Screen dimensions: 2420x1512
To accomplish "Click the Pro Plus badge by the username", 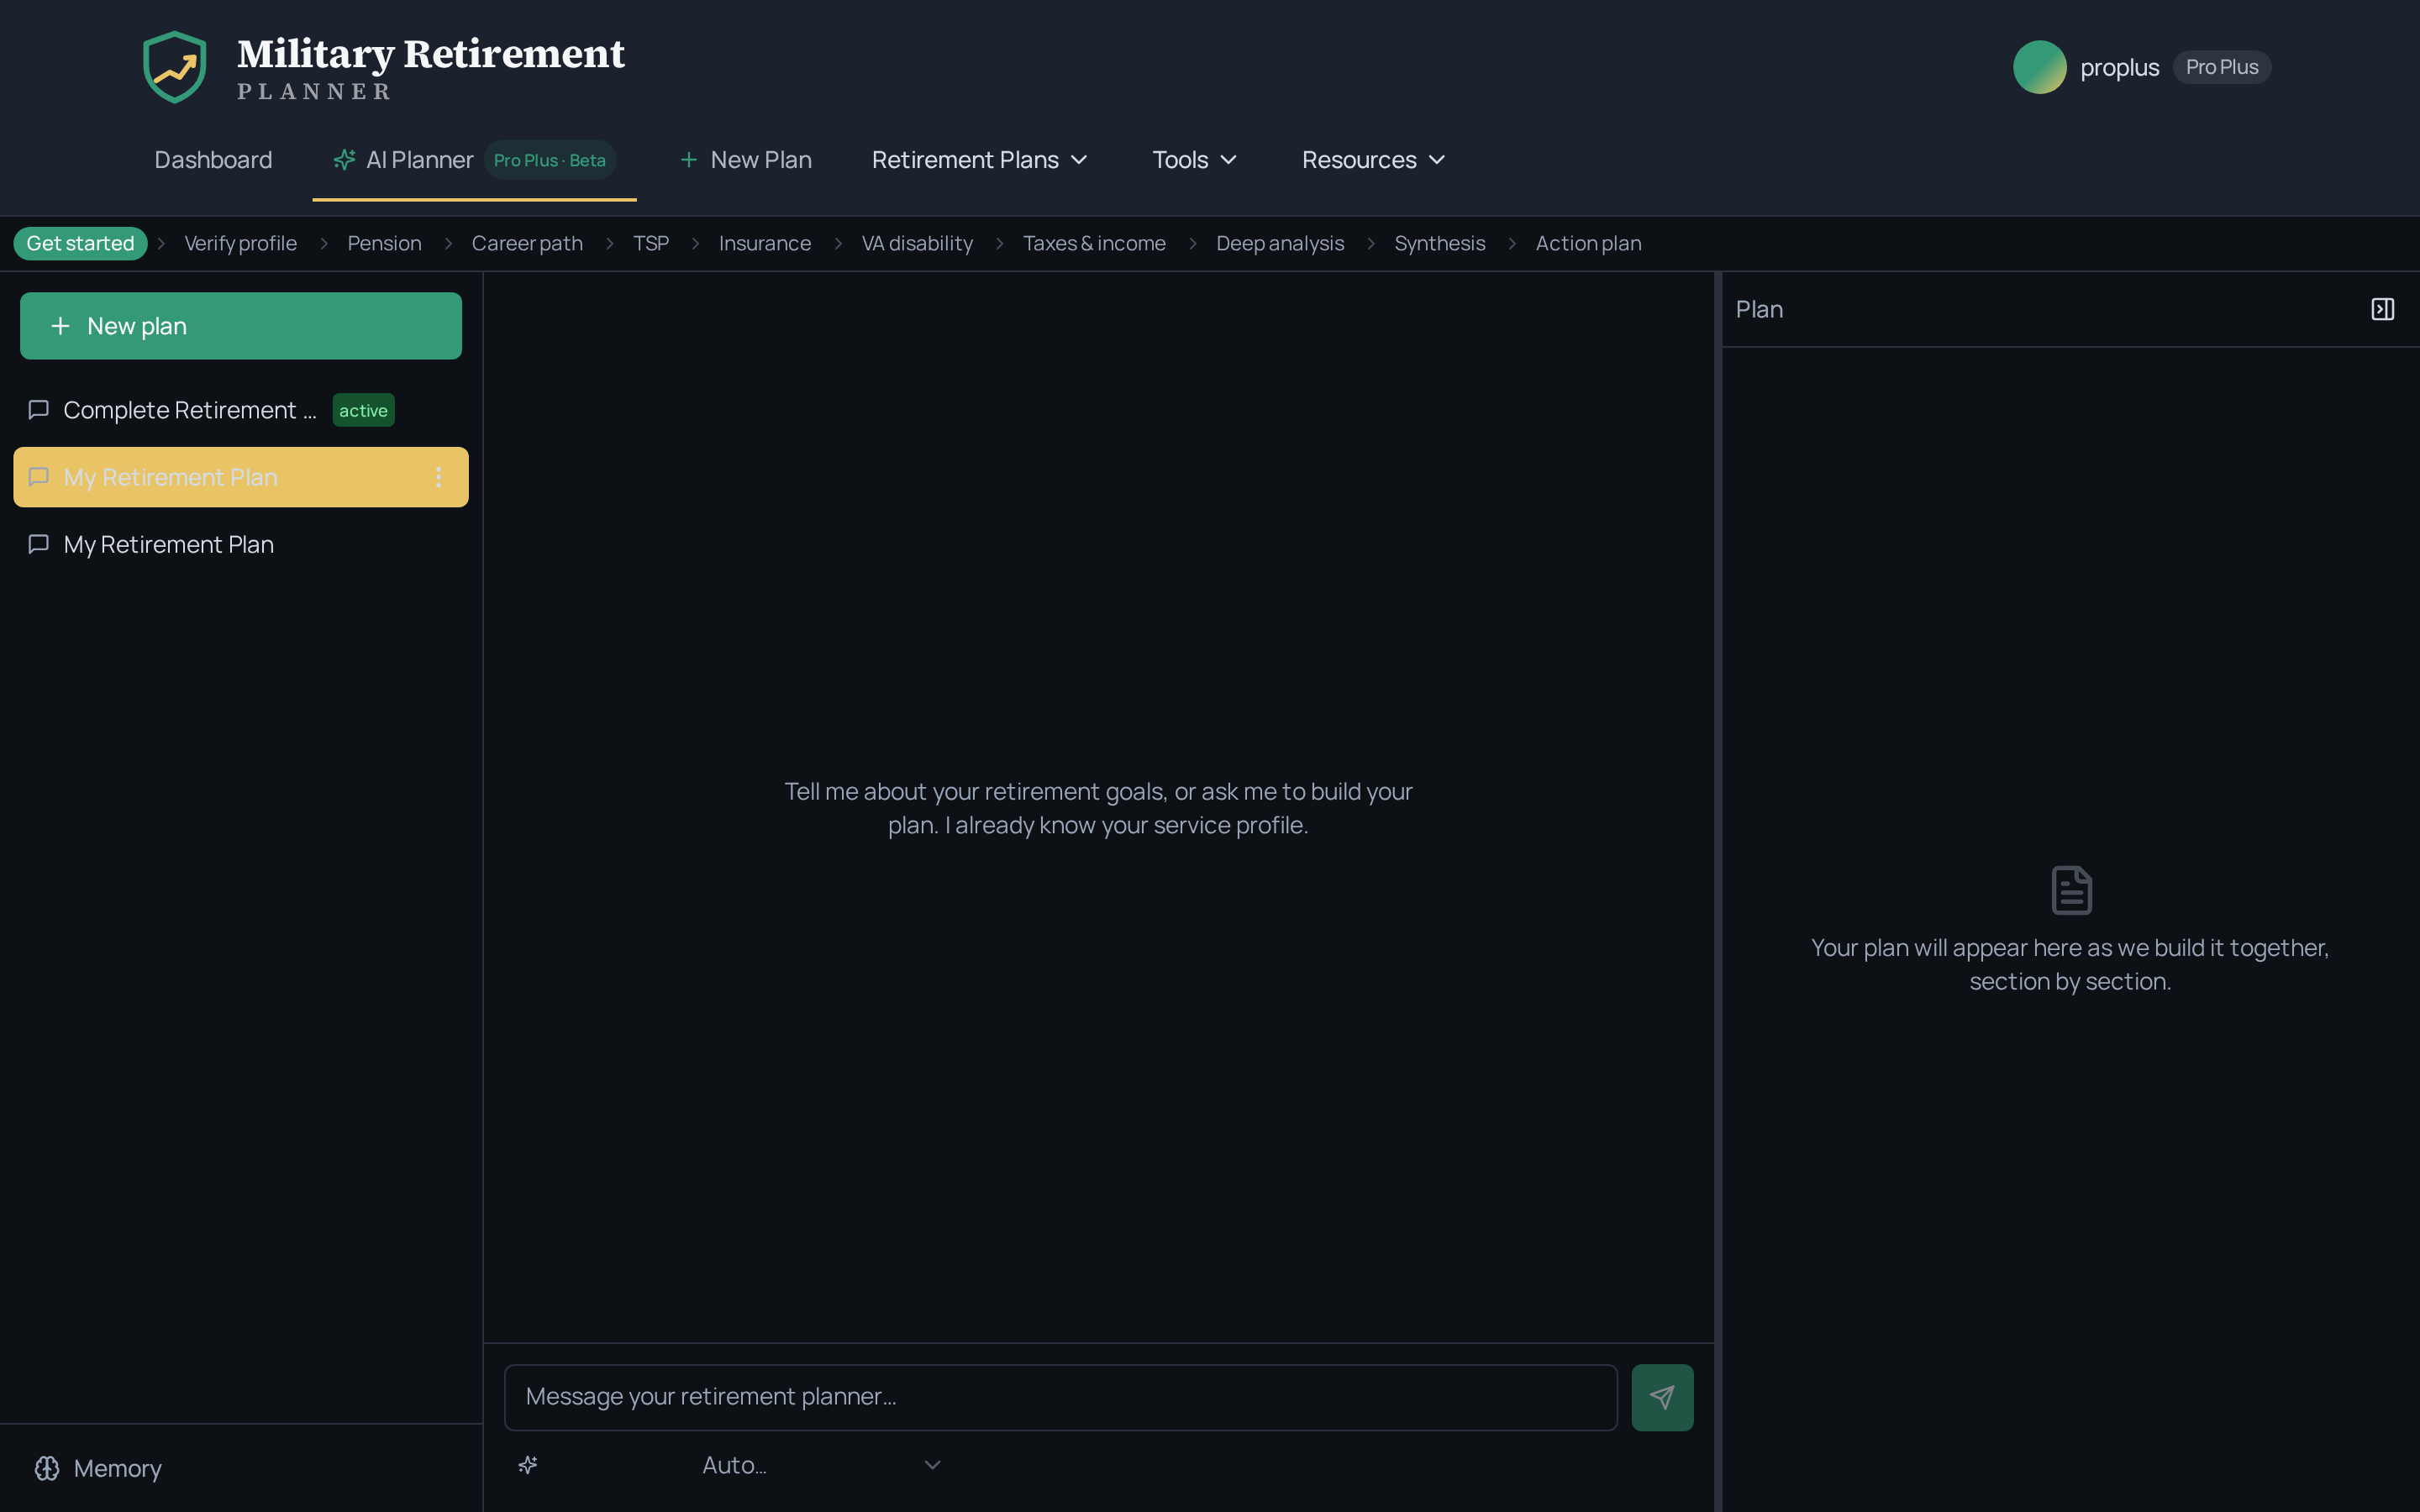I will [2222, 67].
